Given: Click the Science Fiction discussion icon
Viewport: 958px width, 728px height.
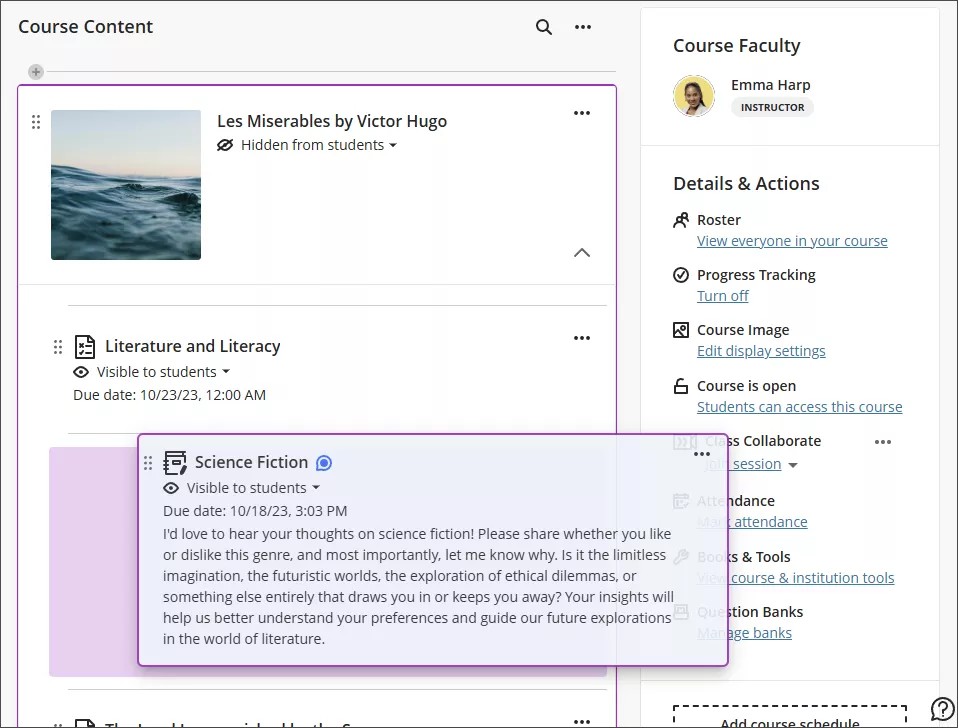Looking at the screenshot, I should [x=175, y=462].
